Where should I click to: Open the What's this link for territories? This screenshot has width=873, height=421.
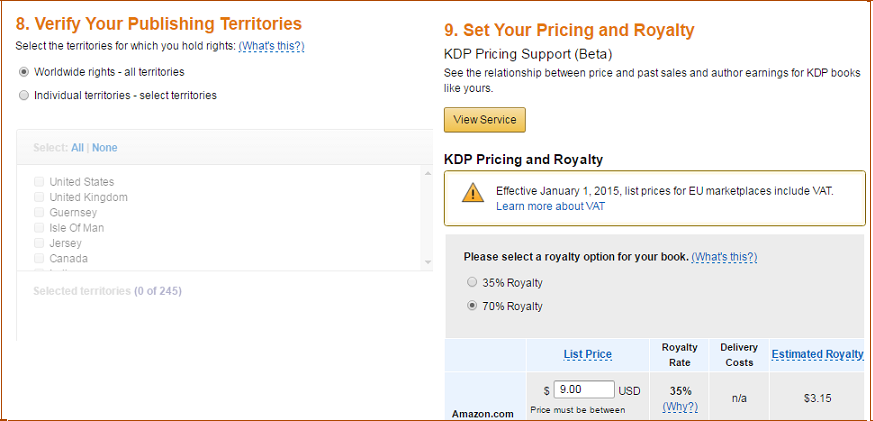point(271,46)
